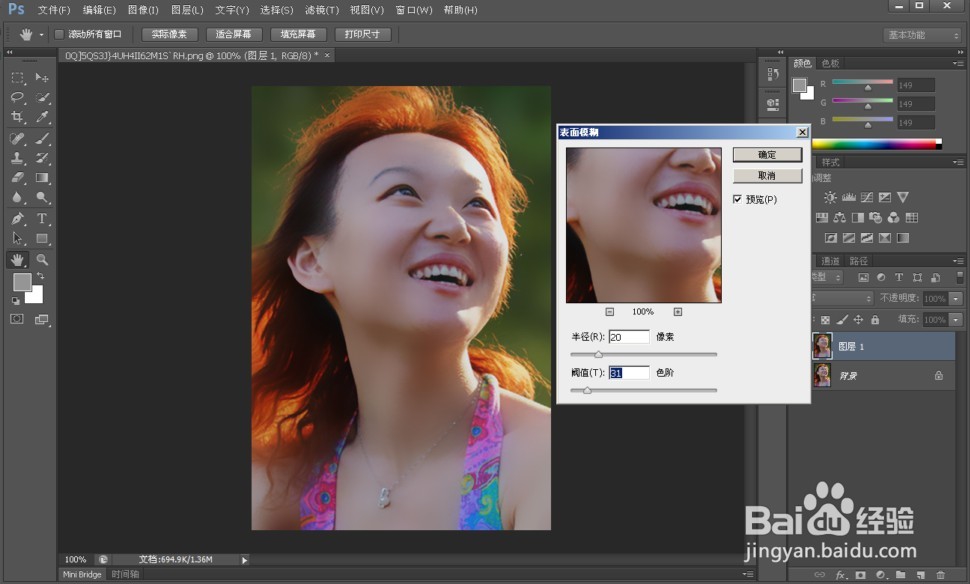Screen dimensions: 970x584
Task: Open the 滤镜(T) menu
Action: (322, 10)
